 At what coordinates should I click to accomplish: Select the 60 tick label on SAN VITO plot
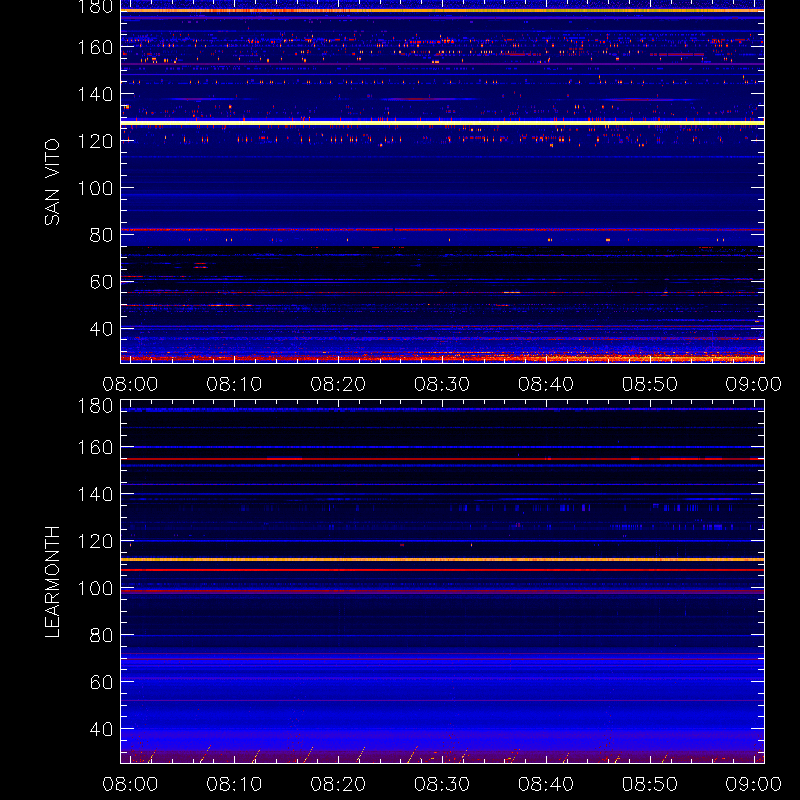101,282
